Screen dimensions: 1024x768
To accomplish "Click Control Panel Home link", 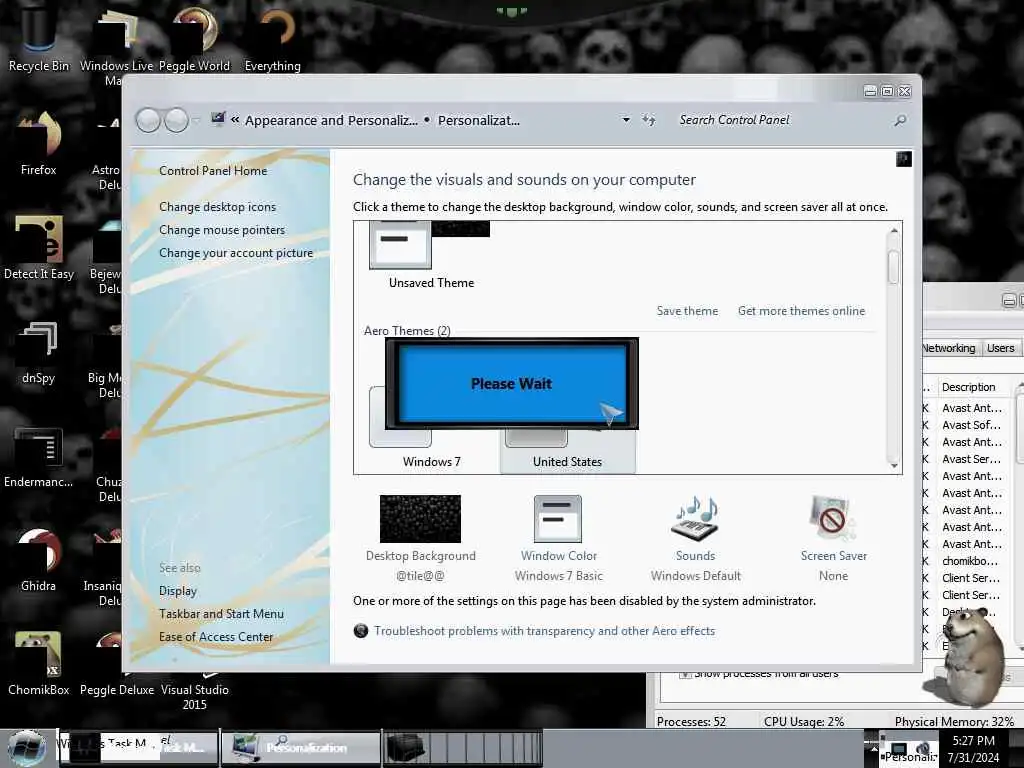I will point(213,170).
